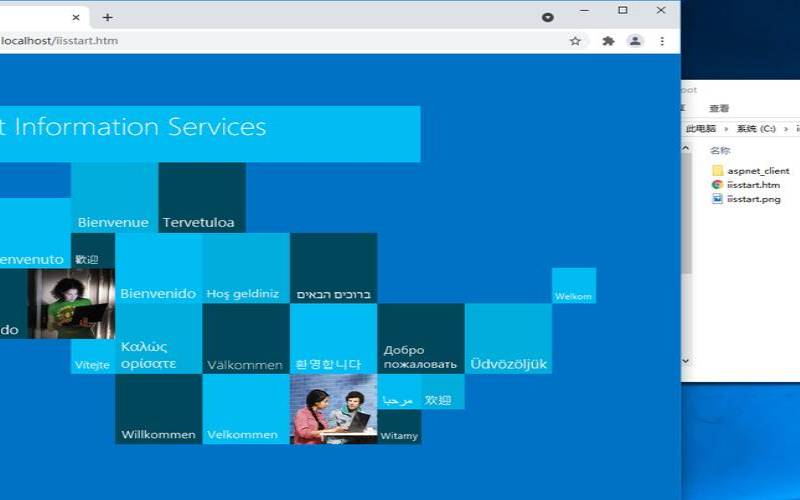Click the round dropdown icon in Chrome's title bar
Viewport: 800px width, 500px height.
tap(547, 17)
